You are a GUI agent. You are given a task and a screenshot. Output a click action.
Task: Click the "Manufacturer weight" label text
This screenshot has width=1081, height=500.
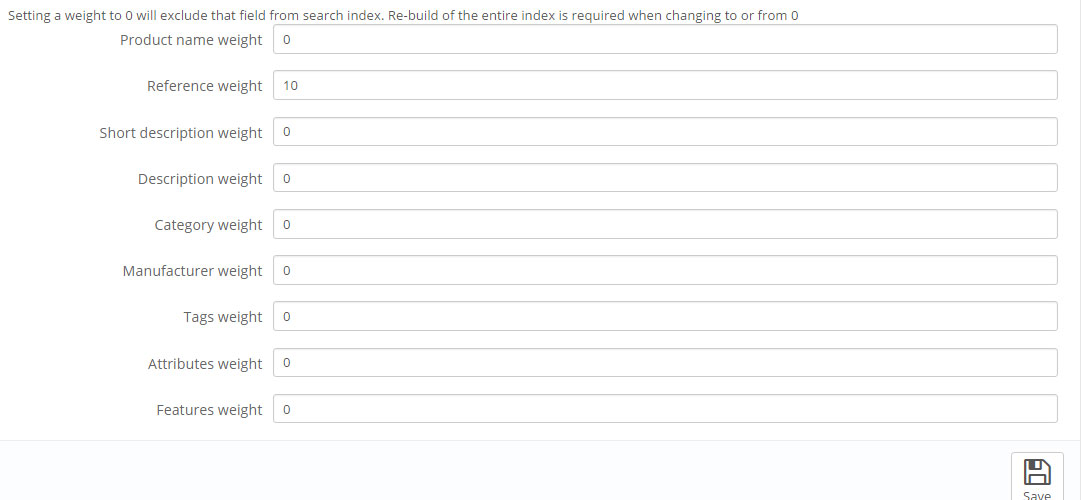(192, 271)
